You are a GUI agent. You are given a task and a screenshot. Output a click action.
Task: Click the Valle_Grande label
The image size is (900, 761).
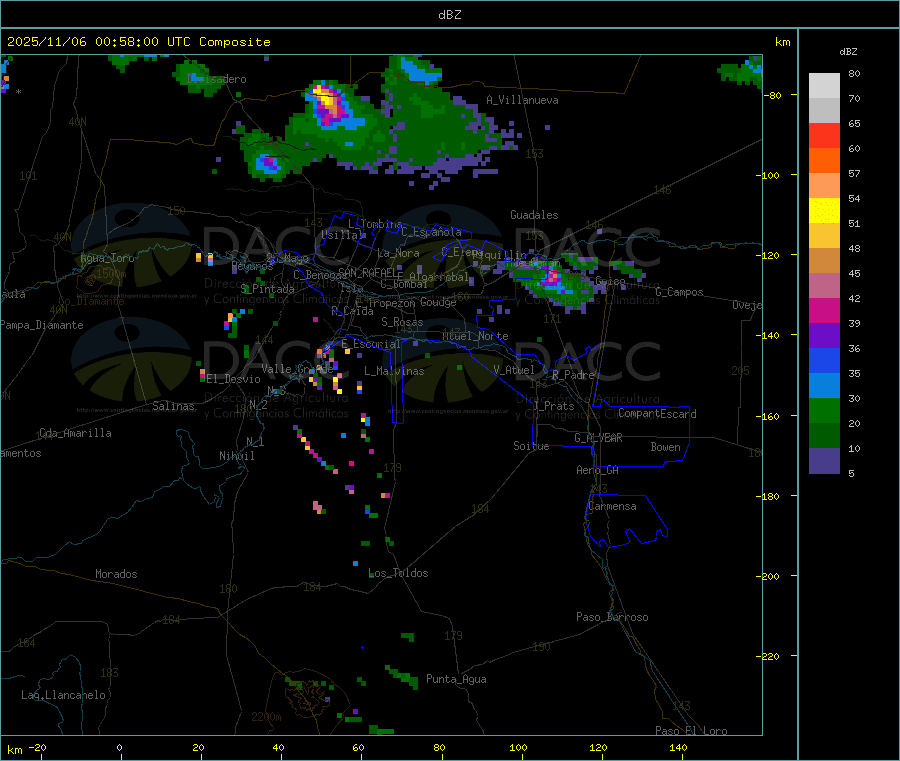297,369
